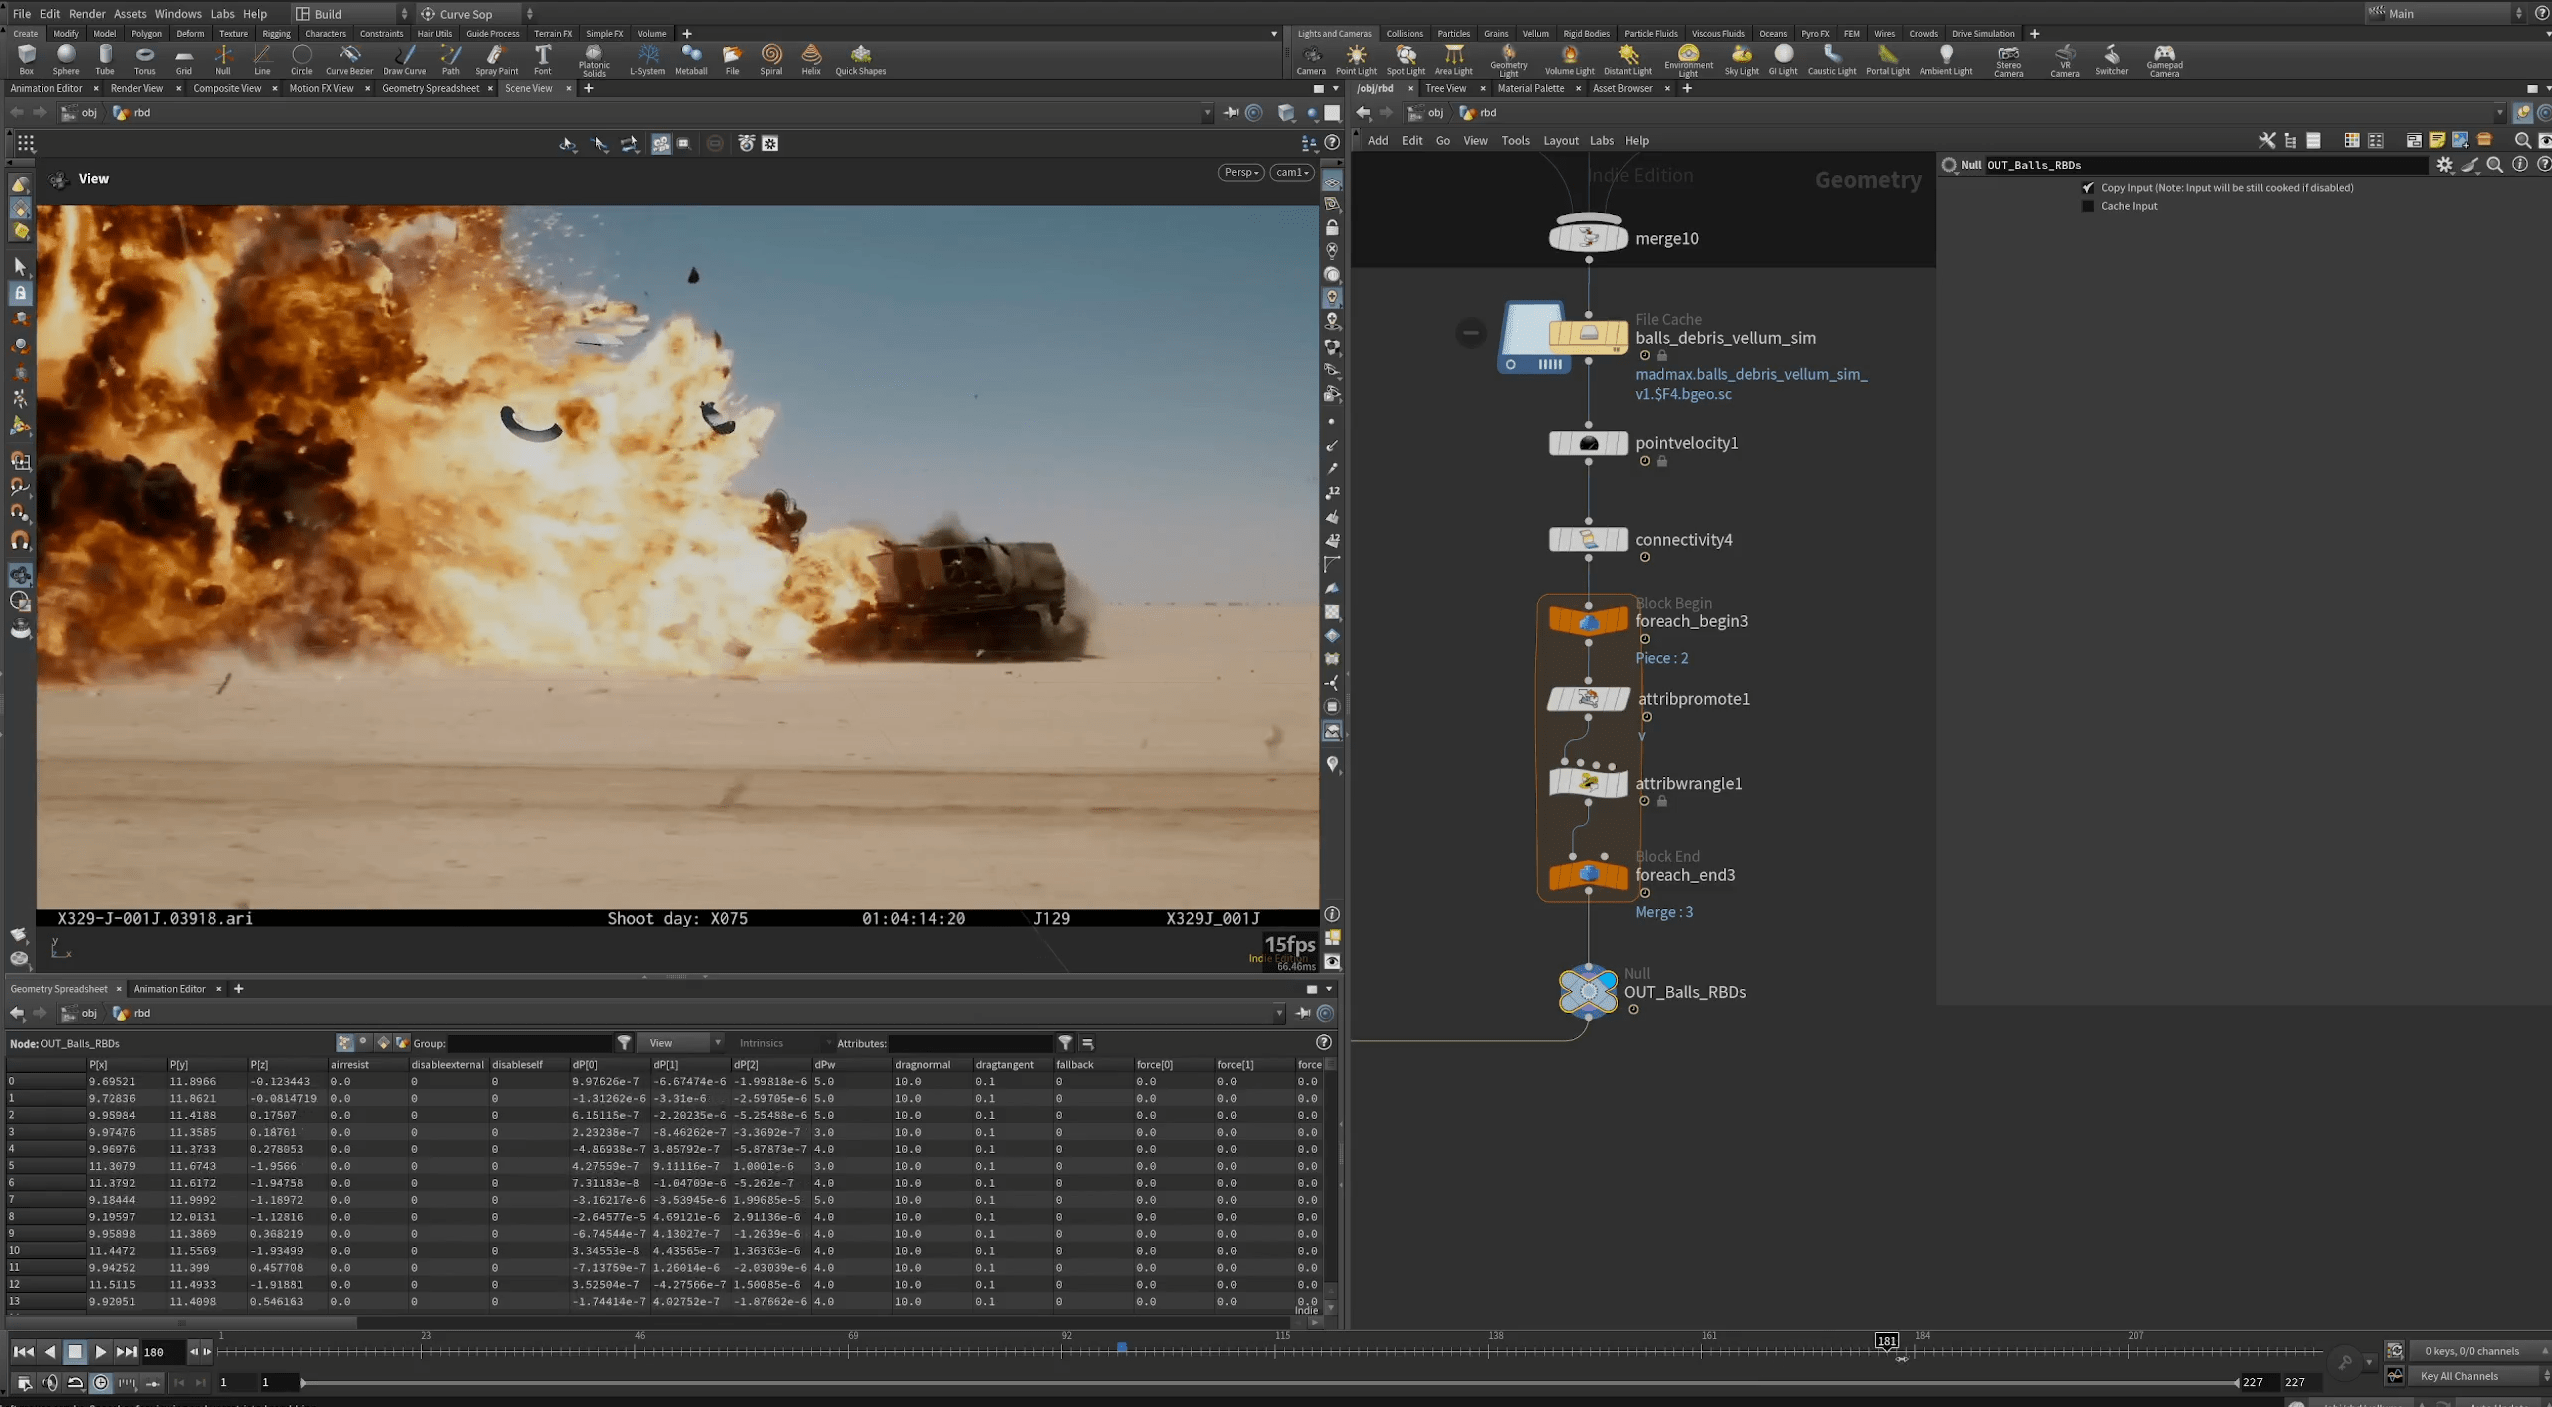Click the spreadsheet Attributes filter field
Screen dimensions: 2552x1407
(970, 1043)
